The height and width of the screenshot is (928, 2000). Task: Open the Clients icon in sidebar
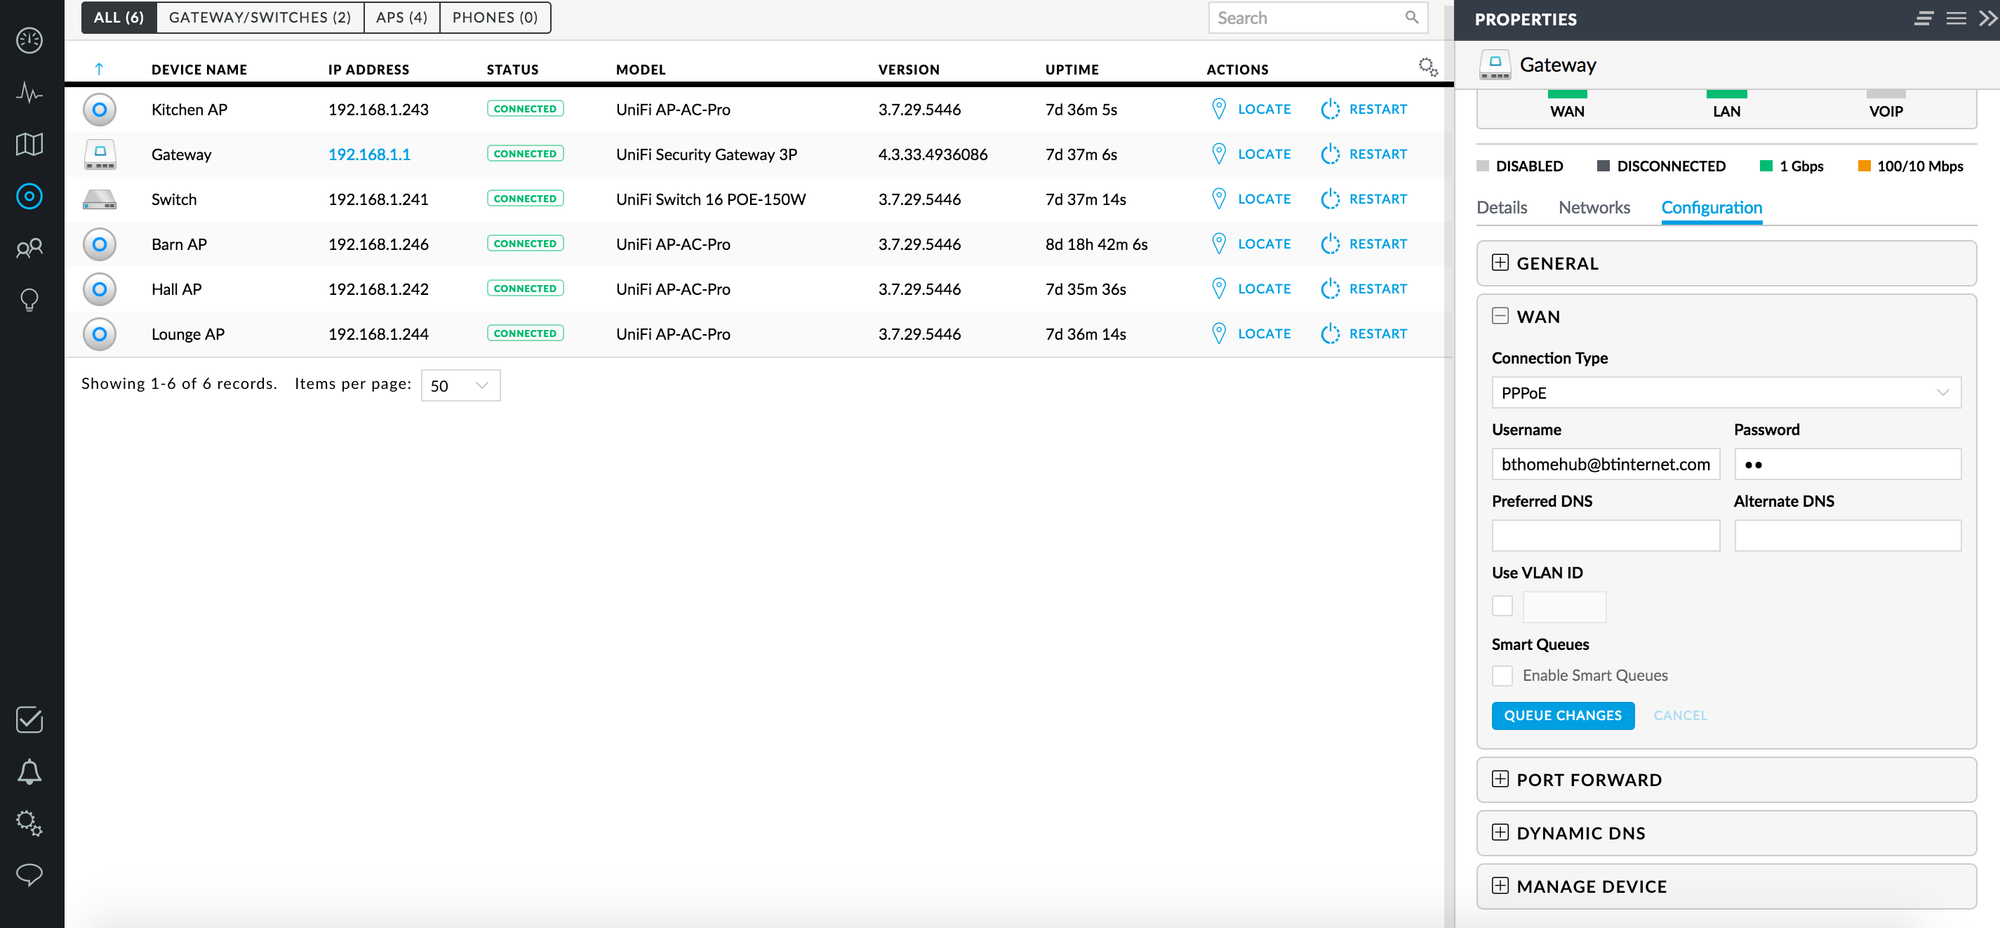(x=29, y=248)
